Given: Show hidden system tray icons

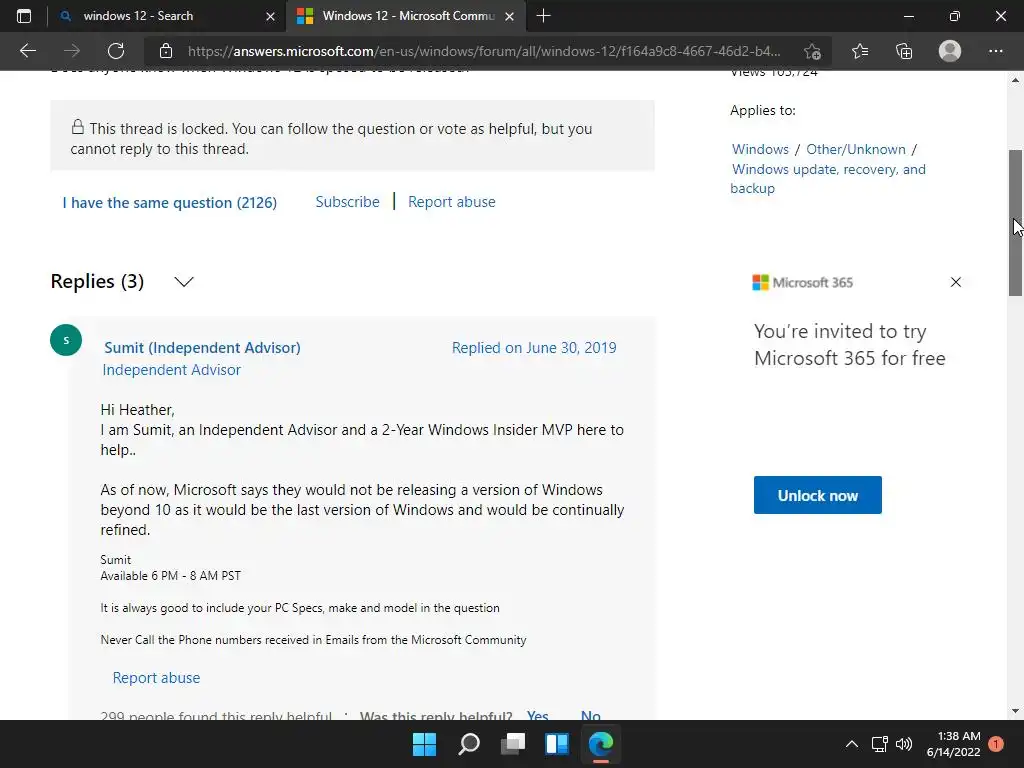Looking at the screenshot, I should [852, 744].
